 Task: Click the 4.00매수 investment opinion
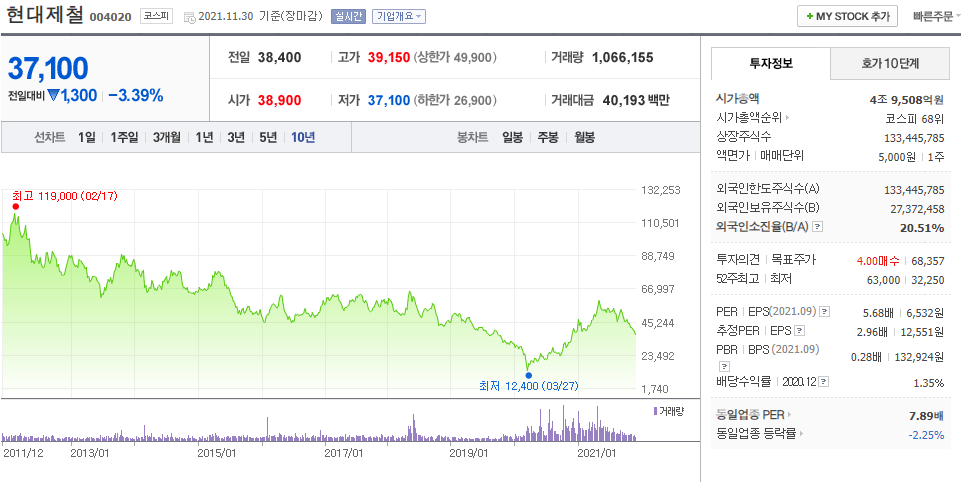(x=877, y=261)
